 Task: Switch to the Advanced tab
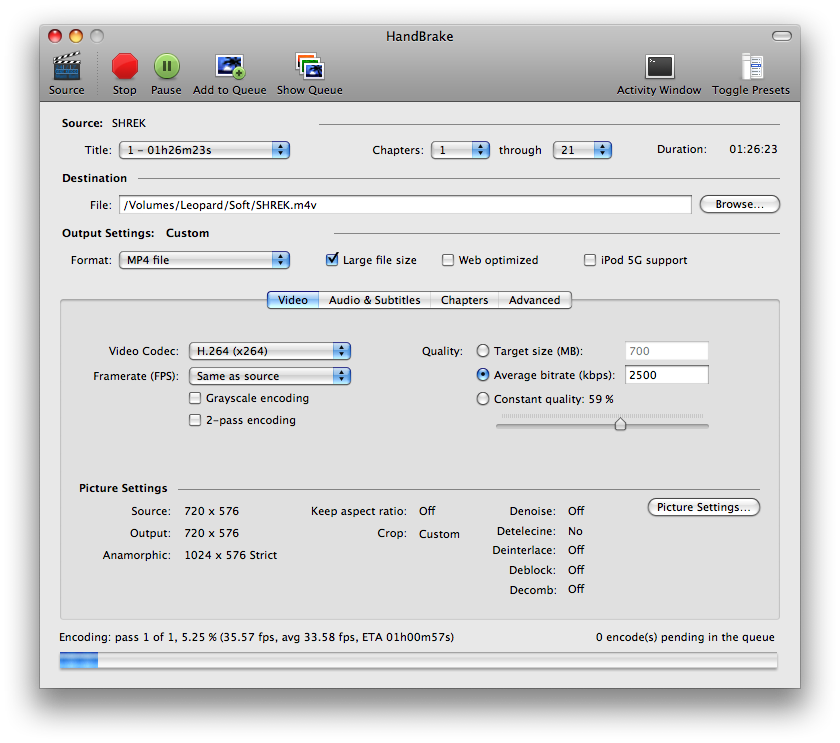coord(535,300)
